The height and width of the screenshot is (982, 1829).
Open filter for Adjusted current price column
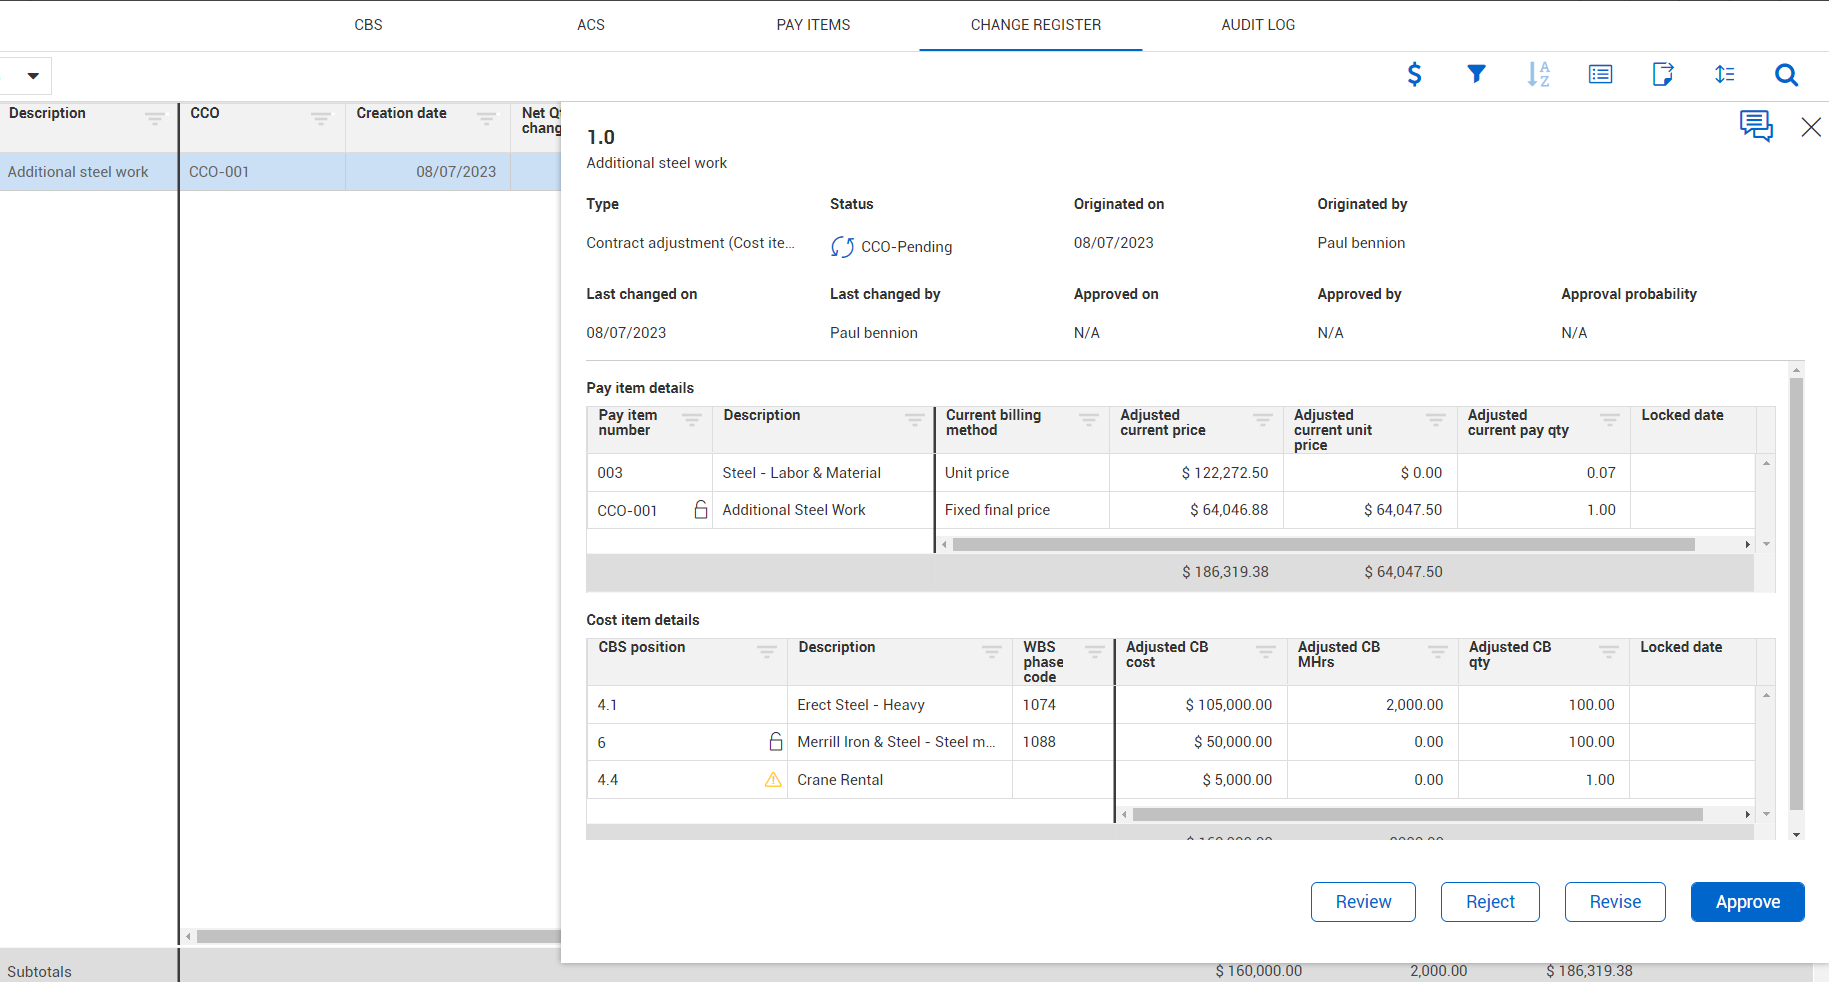click(1262, 420)
